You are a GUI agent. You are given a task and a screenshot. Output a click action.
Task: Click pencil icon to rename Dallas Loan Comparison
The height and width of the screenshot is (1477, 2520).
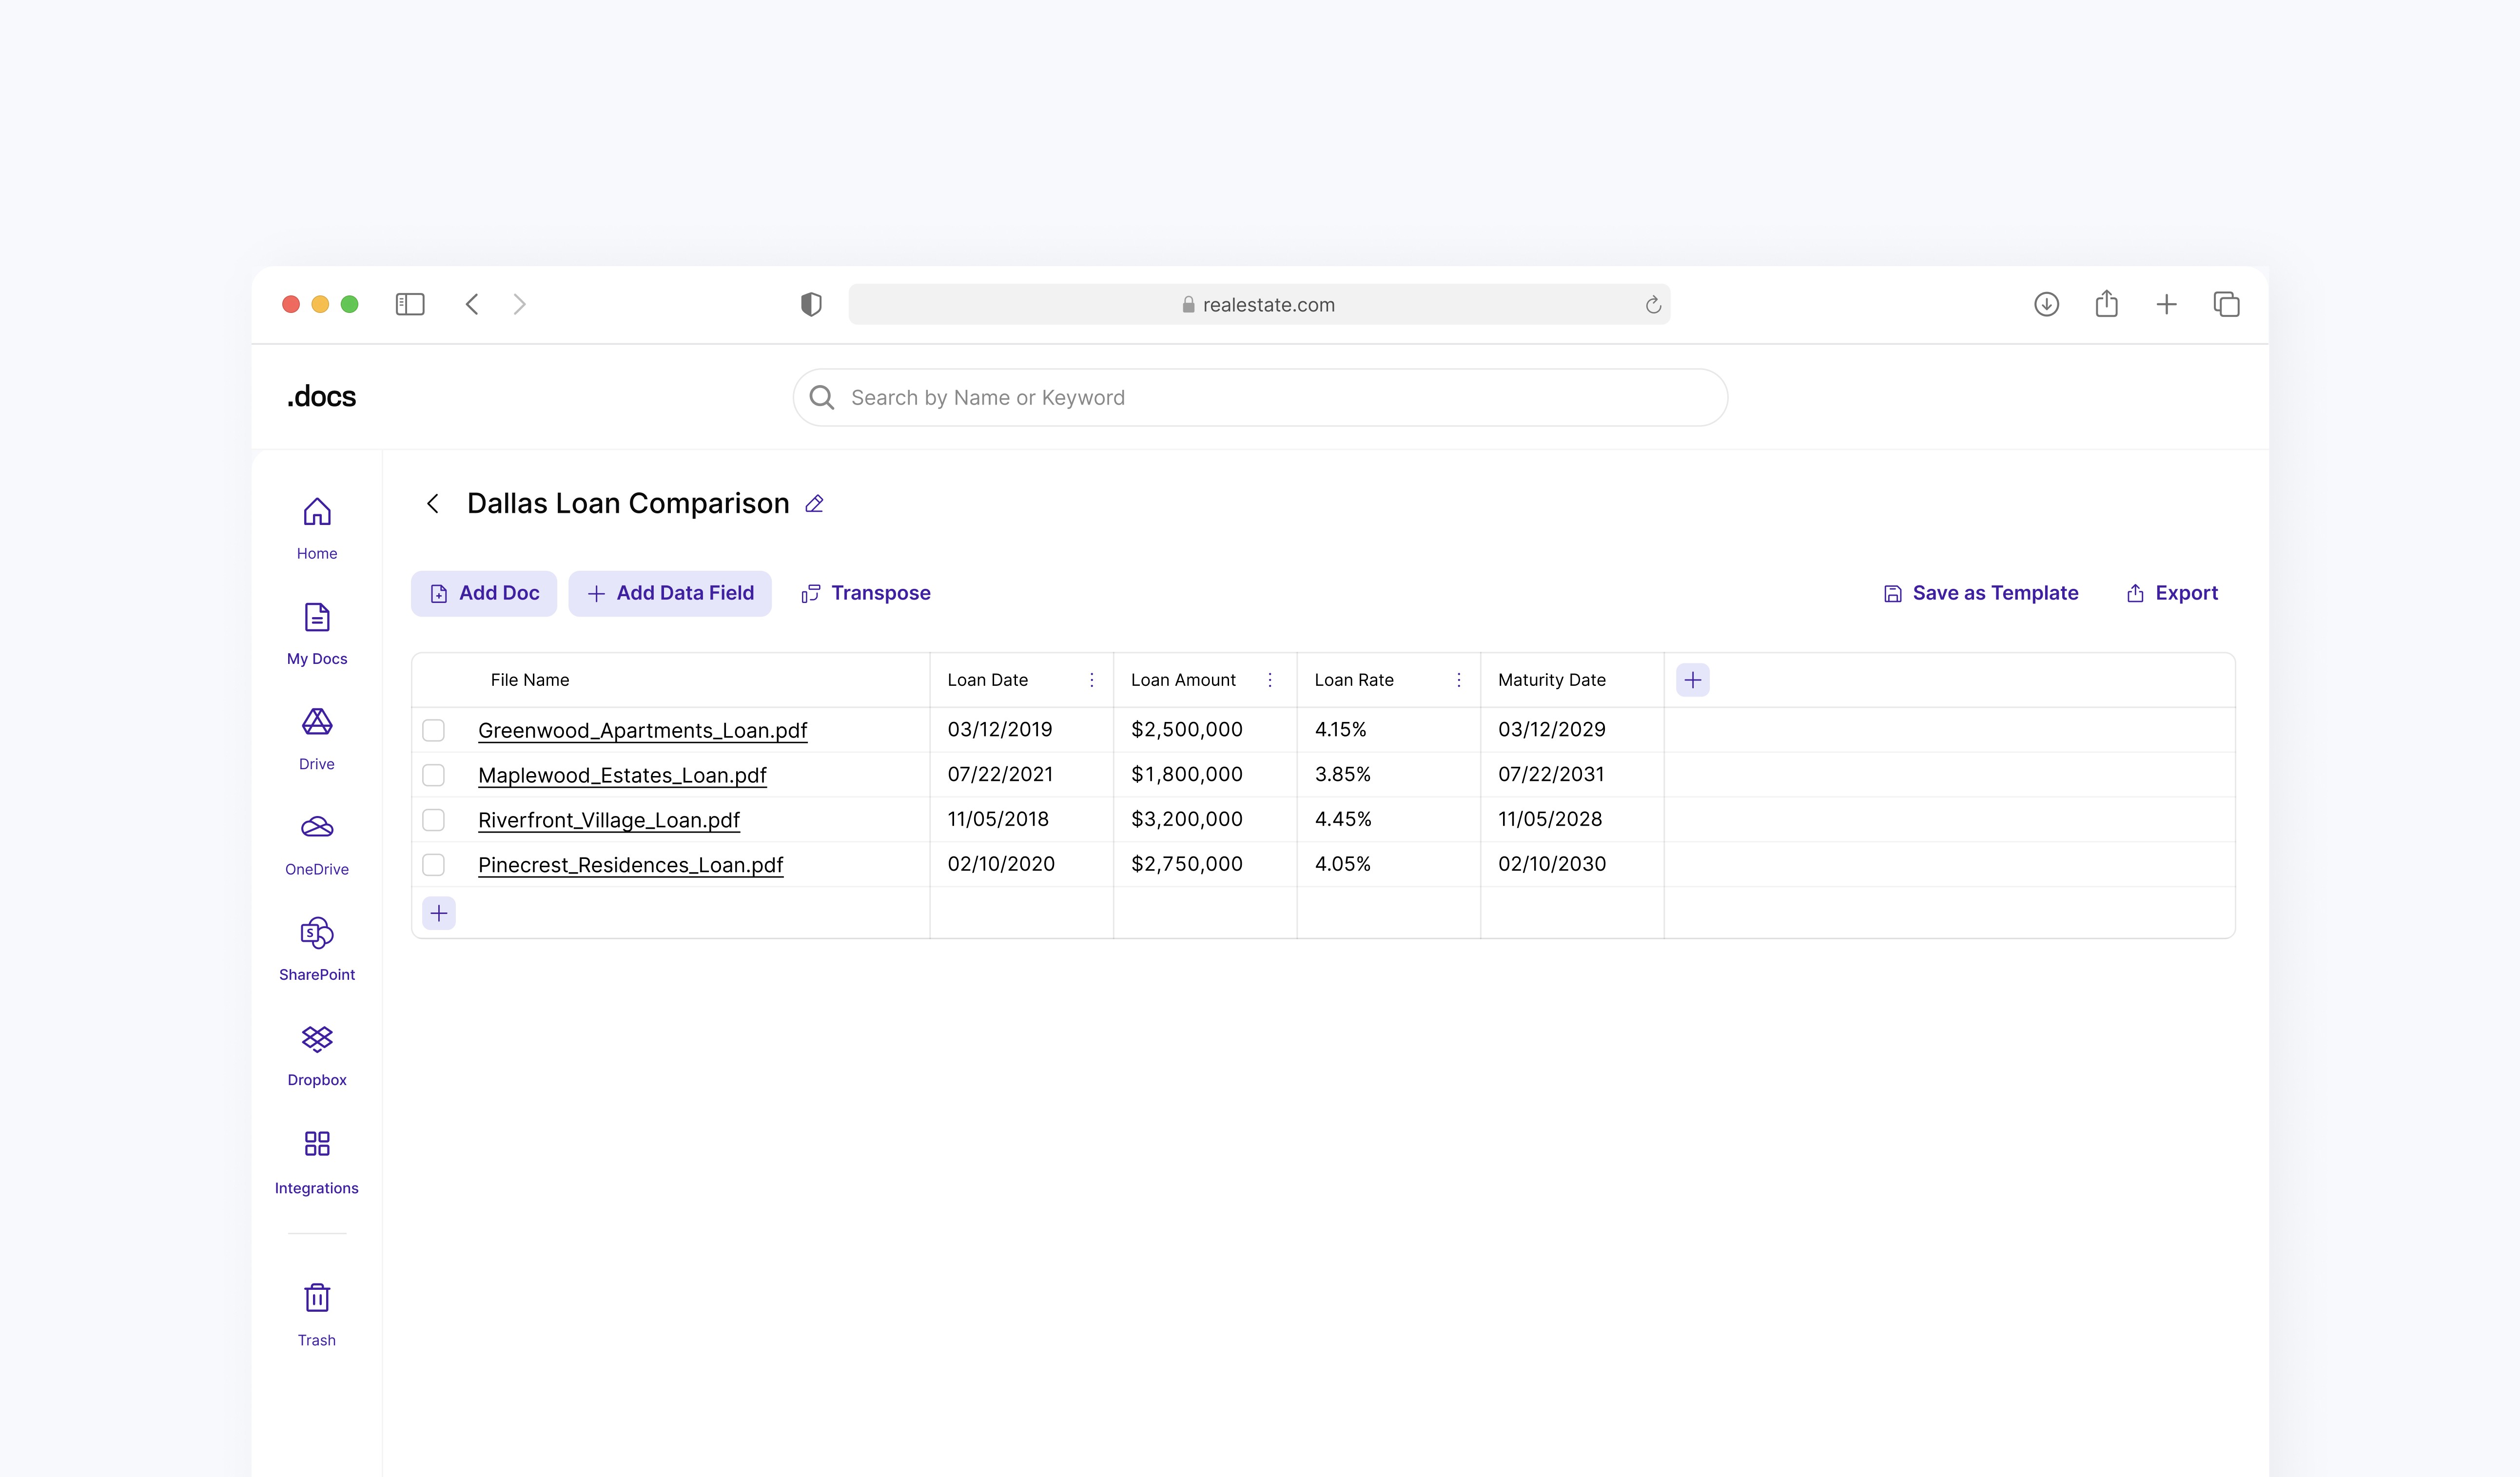coord(814,504)
